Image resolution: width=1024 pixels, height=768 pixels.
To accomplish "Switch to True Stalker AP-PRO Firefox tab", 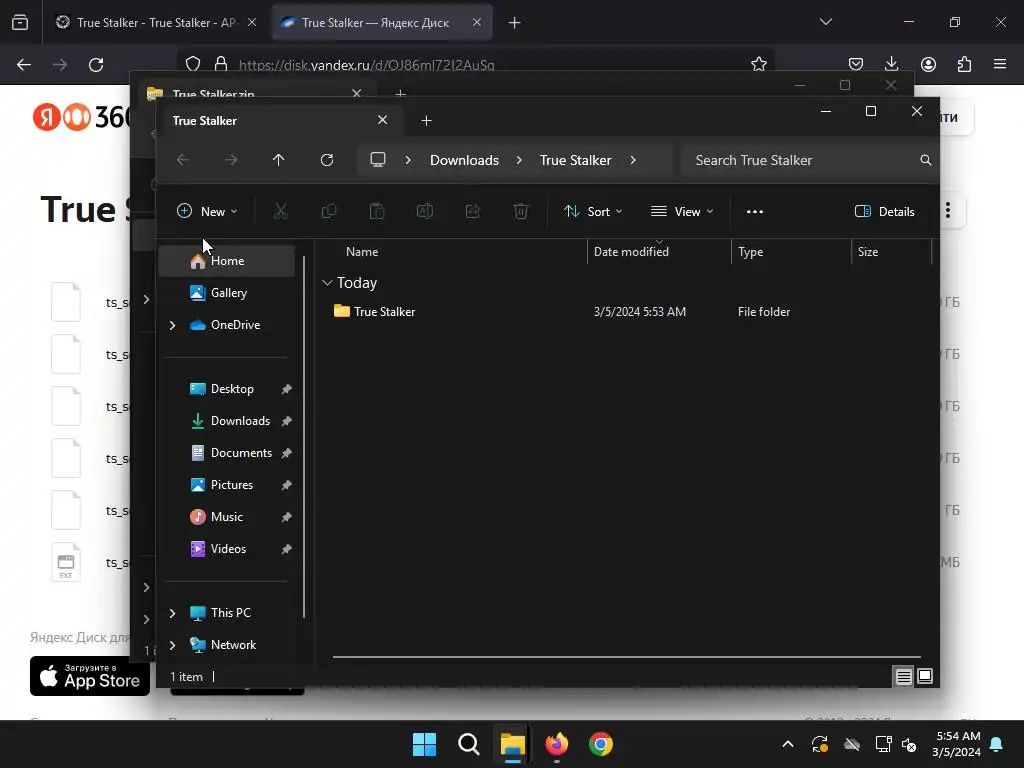I will [x=155, y=23].
